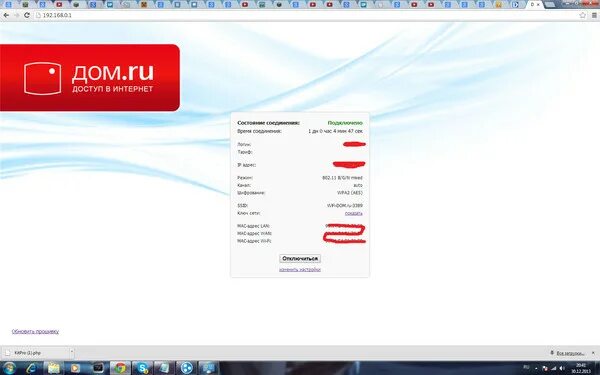Click the 802.11 B/G/N mixed mode value
The width and height of the screenshot is (600, 375).
click(x=342, y=178)
